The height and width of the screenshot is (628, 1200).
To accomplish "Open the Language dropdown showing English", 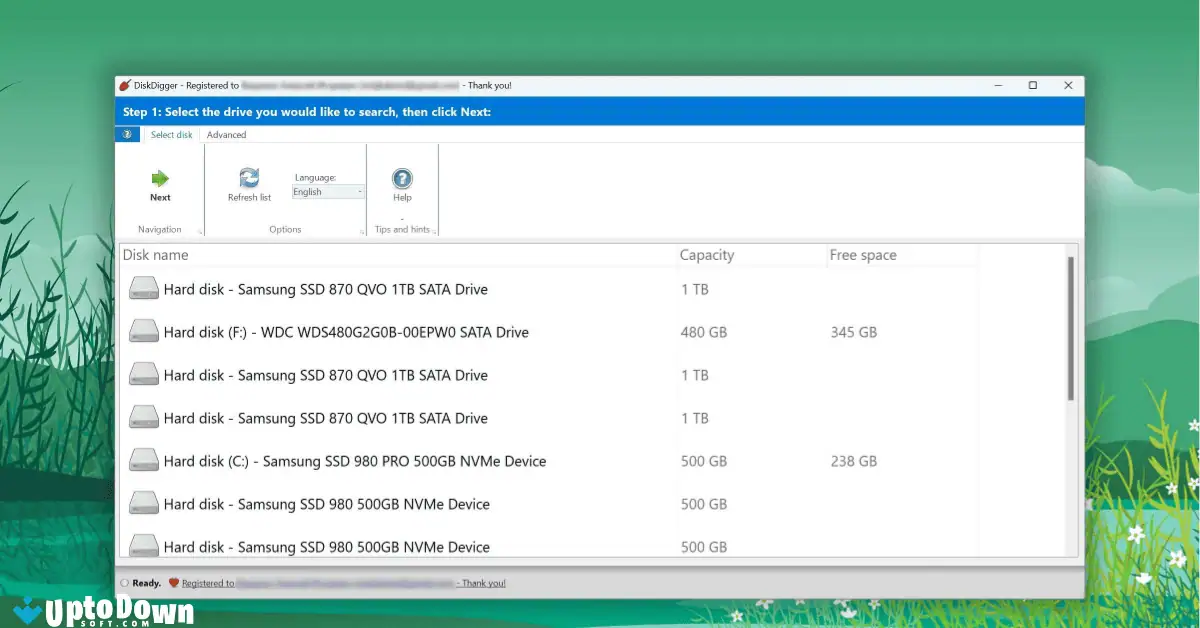I will tap(328, 191).
